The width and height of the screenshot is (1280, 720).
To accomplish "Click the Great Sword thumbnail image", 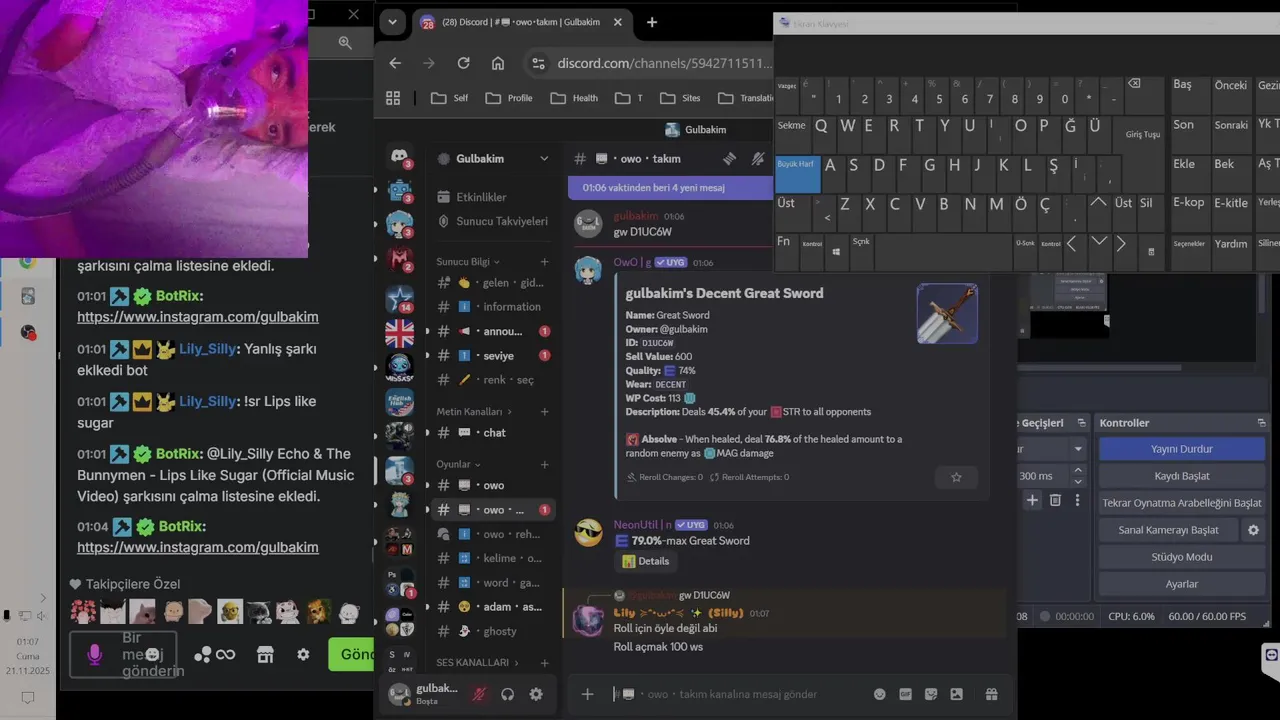I will click(x=947, y=314).
